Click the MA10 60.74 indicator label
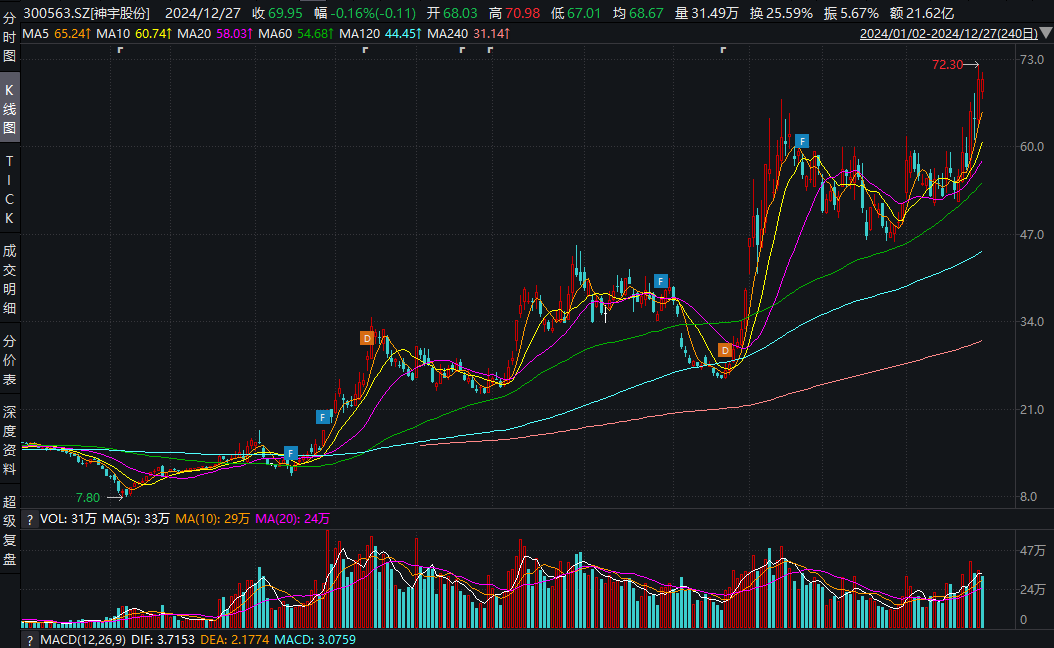 pos(133,34)
